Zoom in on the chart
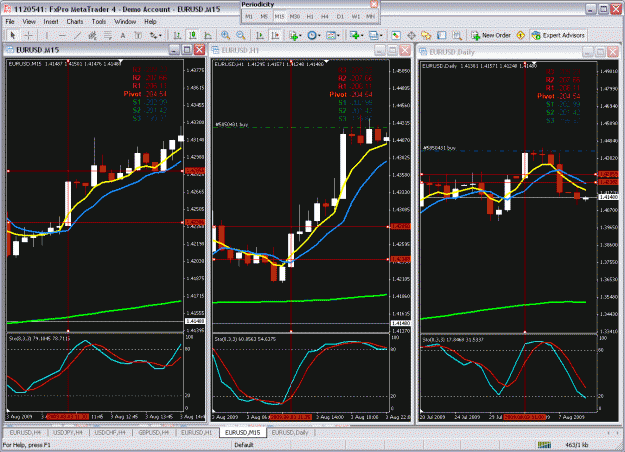 [x=226, y=35]
